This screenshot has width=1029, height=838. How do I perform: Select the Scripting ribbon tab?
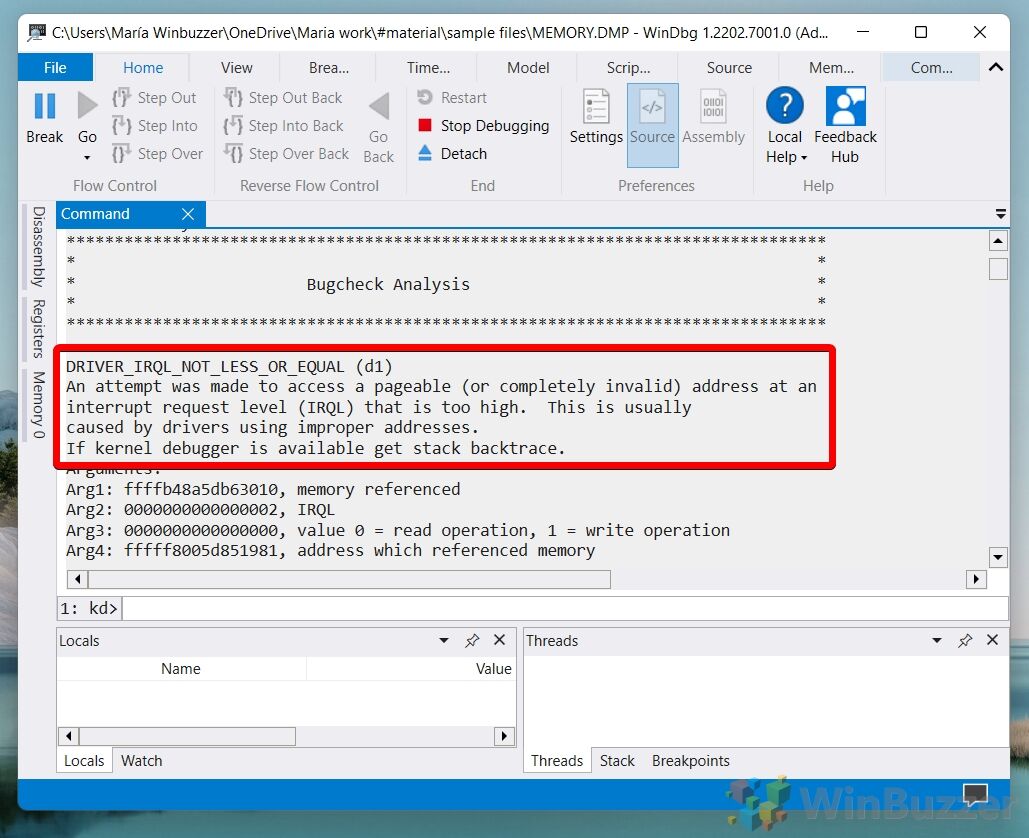click(628, 68)
